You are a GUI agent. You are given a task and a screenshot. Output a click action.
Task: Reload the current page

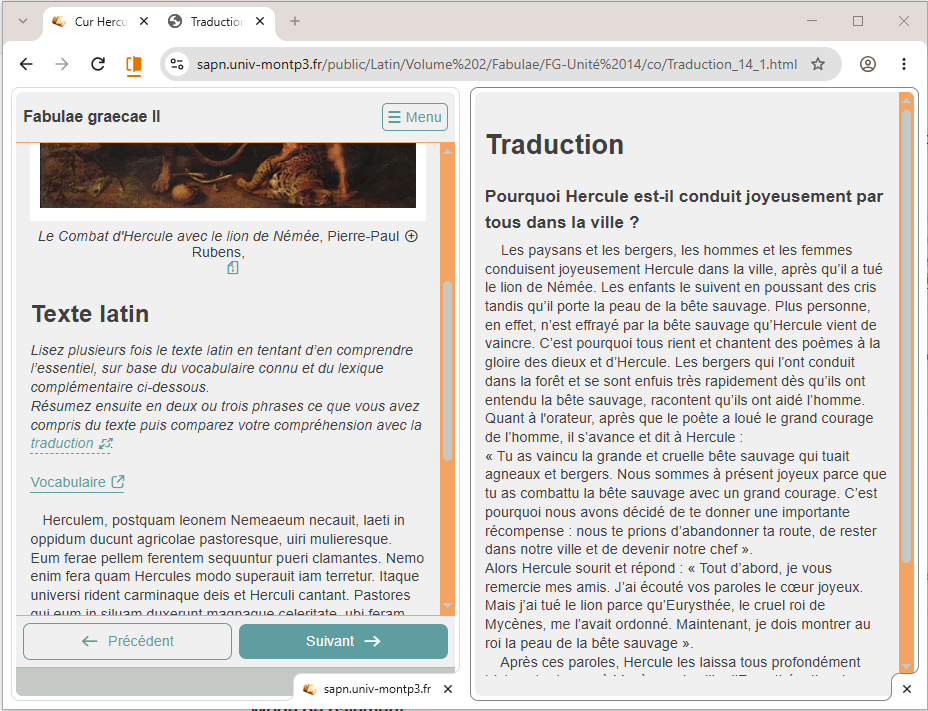click(98, 64)
